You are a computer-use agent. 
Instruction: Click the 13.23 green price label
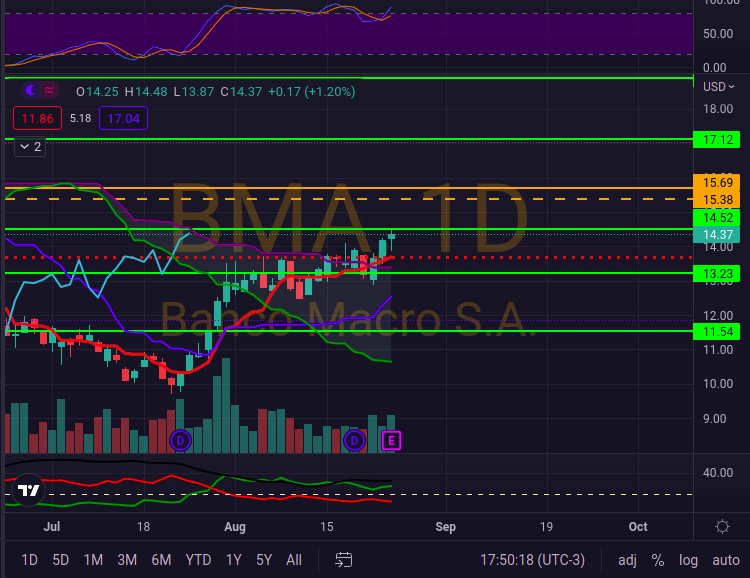(x=717, y=274)
